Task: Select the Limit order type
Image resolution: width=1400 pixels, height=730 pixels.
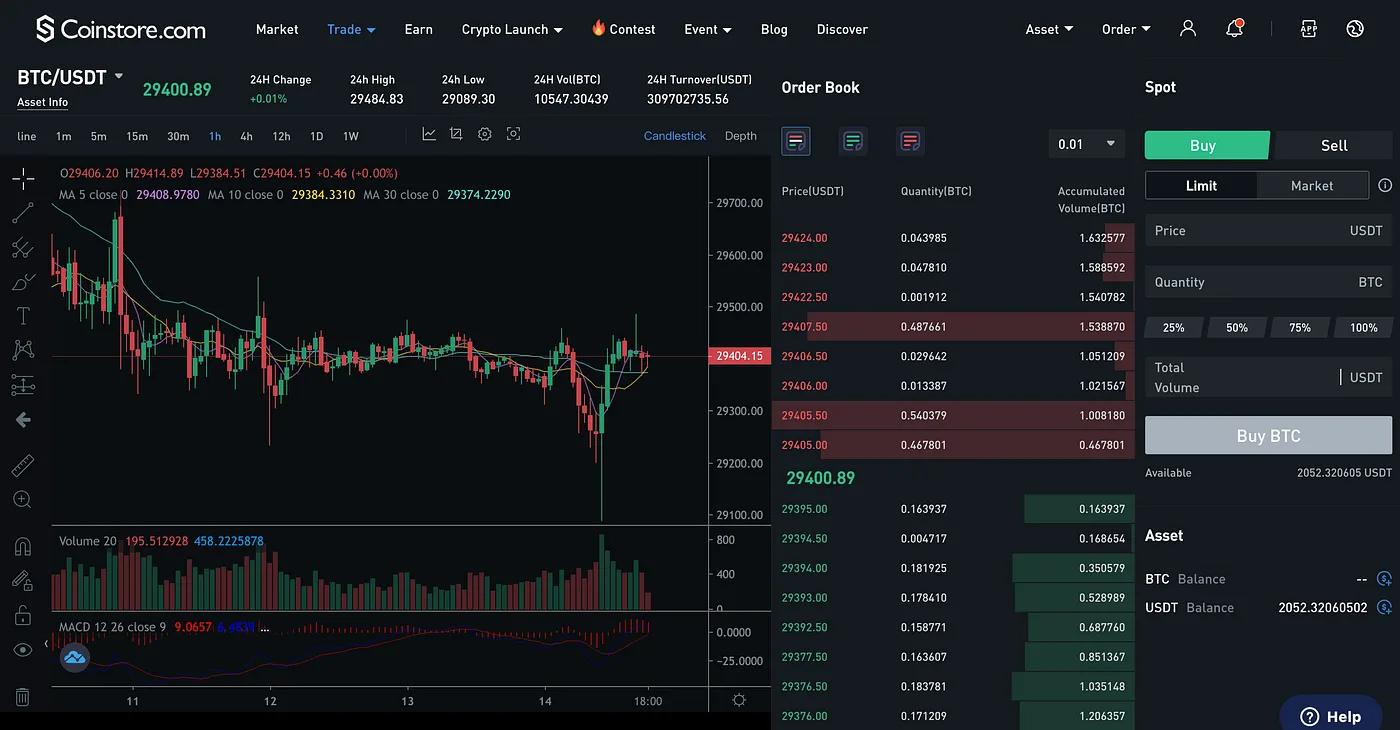Action: tap(1201, 185)
